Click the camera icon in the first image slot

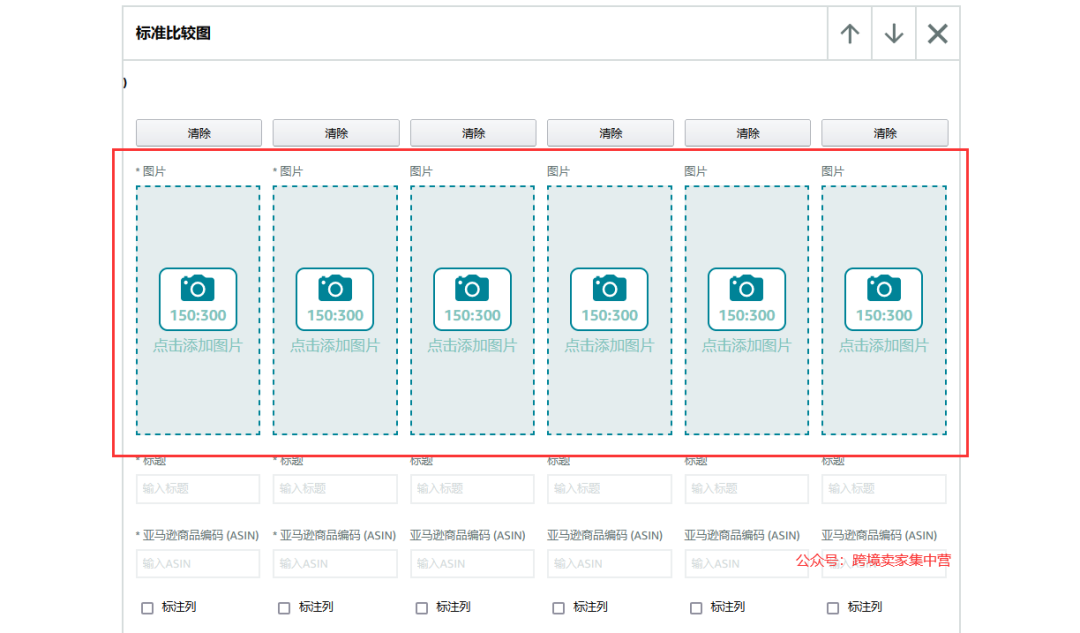198,289
